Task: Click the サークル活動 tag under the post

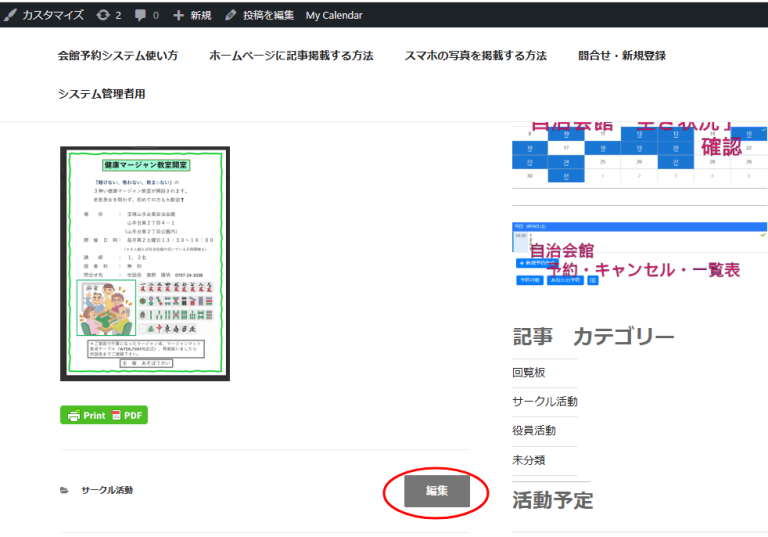Action: (x=107, y=491)
